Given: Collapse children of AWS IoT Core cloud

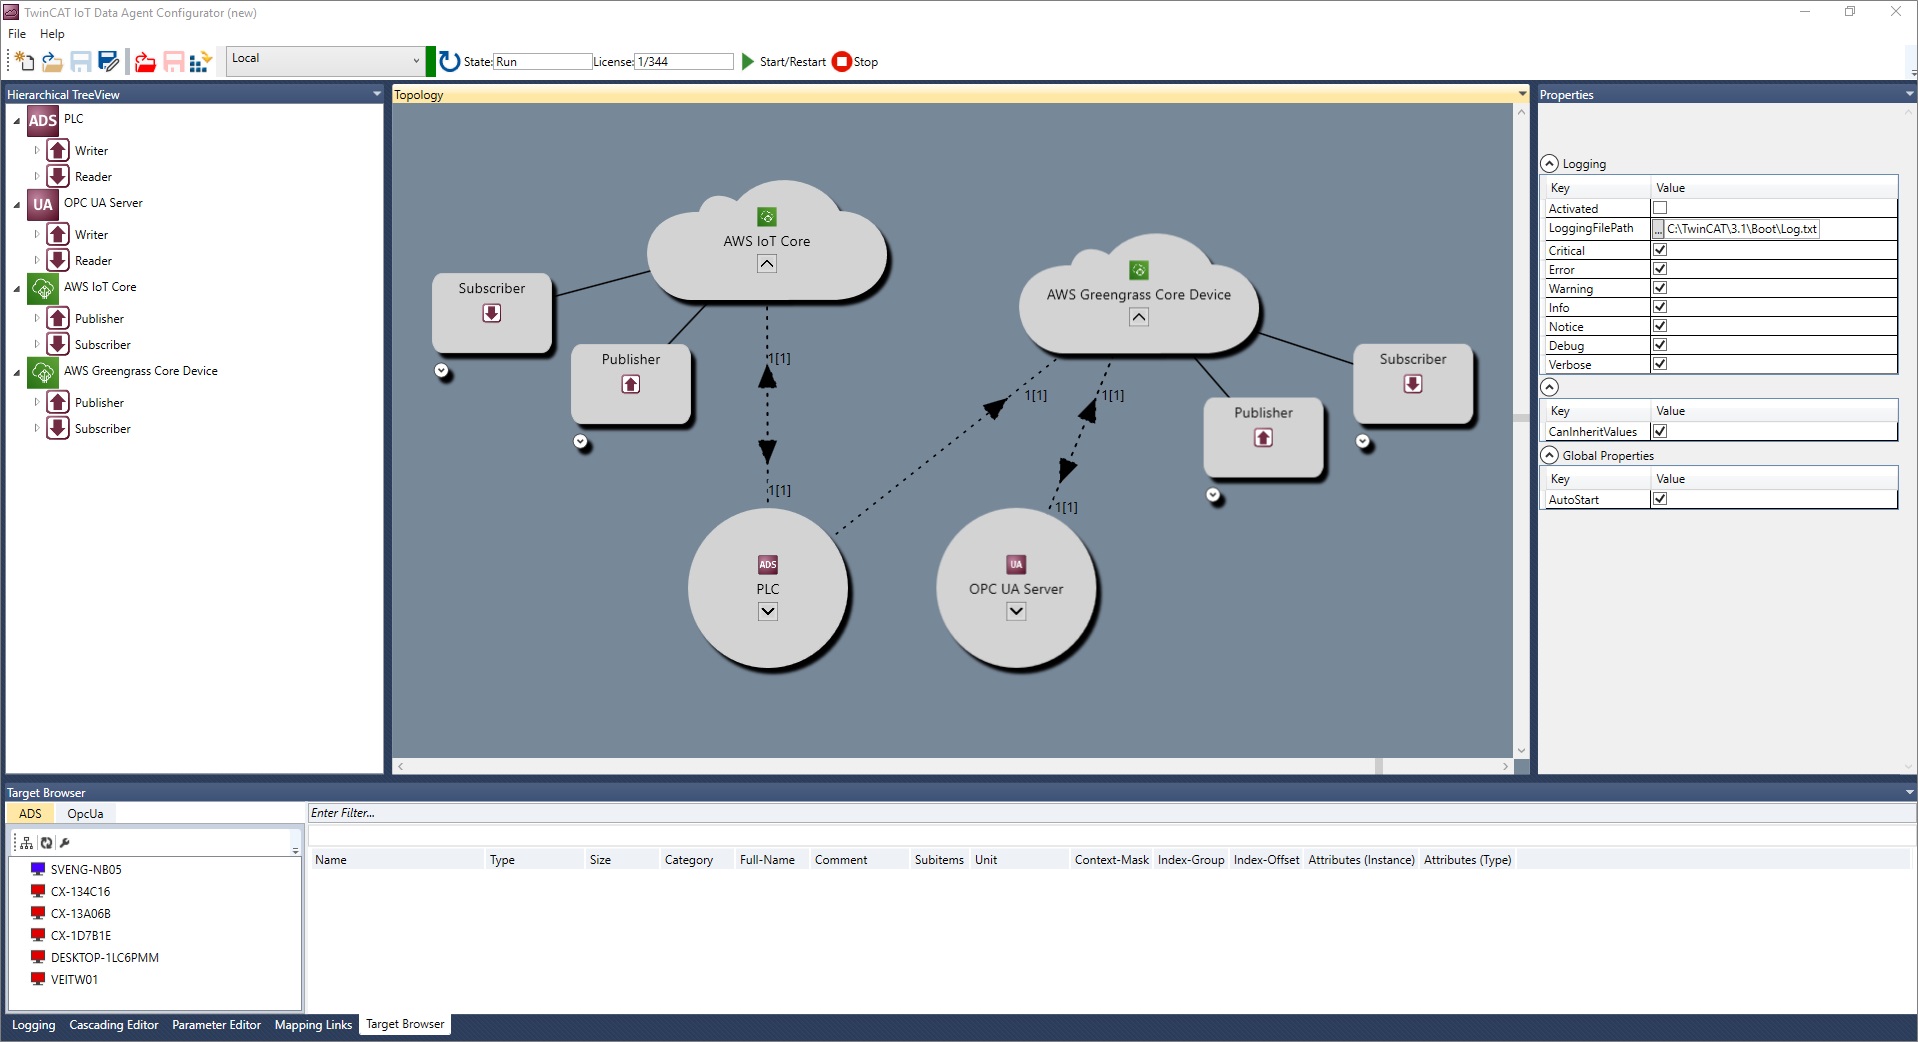Looking at the screenshot, I should [x=767, y=264].
